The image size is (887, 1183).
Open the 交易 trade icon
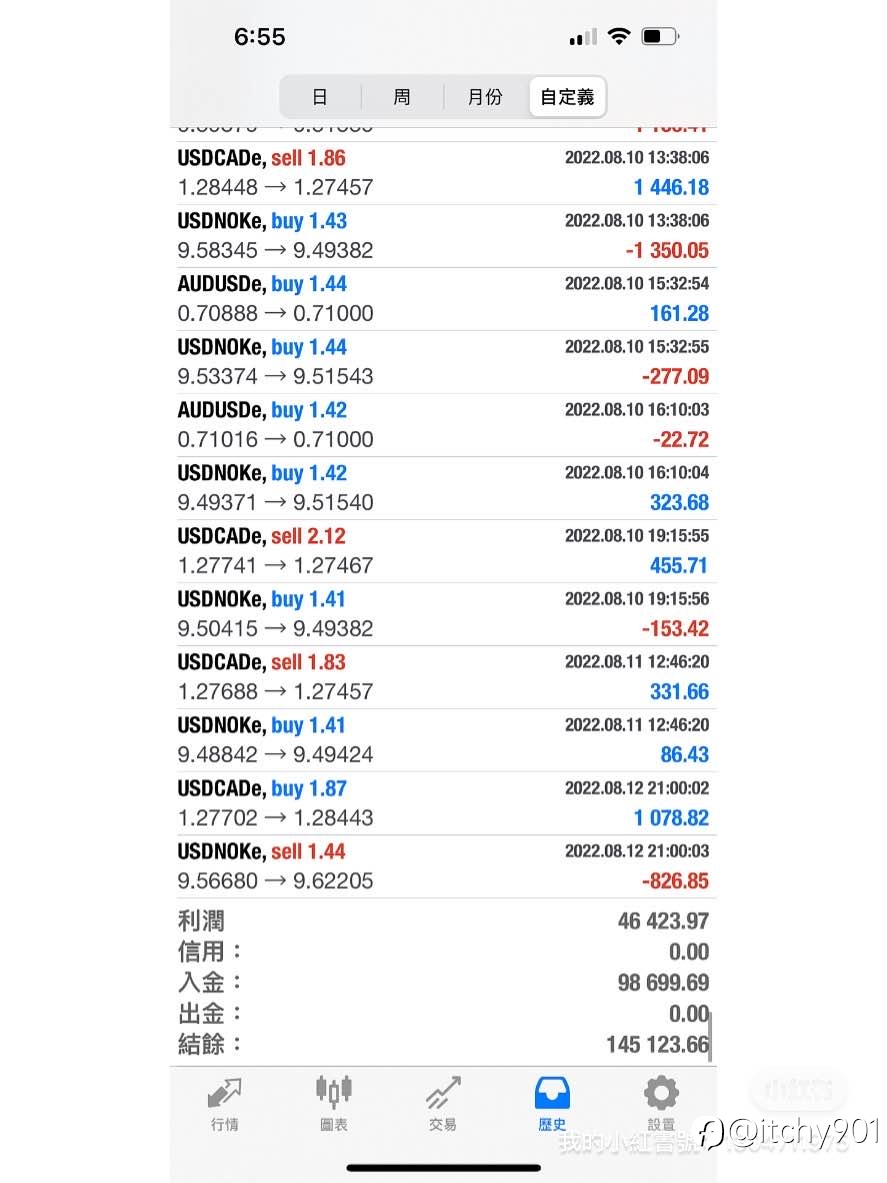pos(443,1093)
